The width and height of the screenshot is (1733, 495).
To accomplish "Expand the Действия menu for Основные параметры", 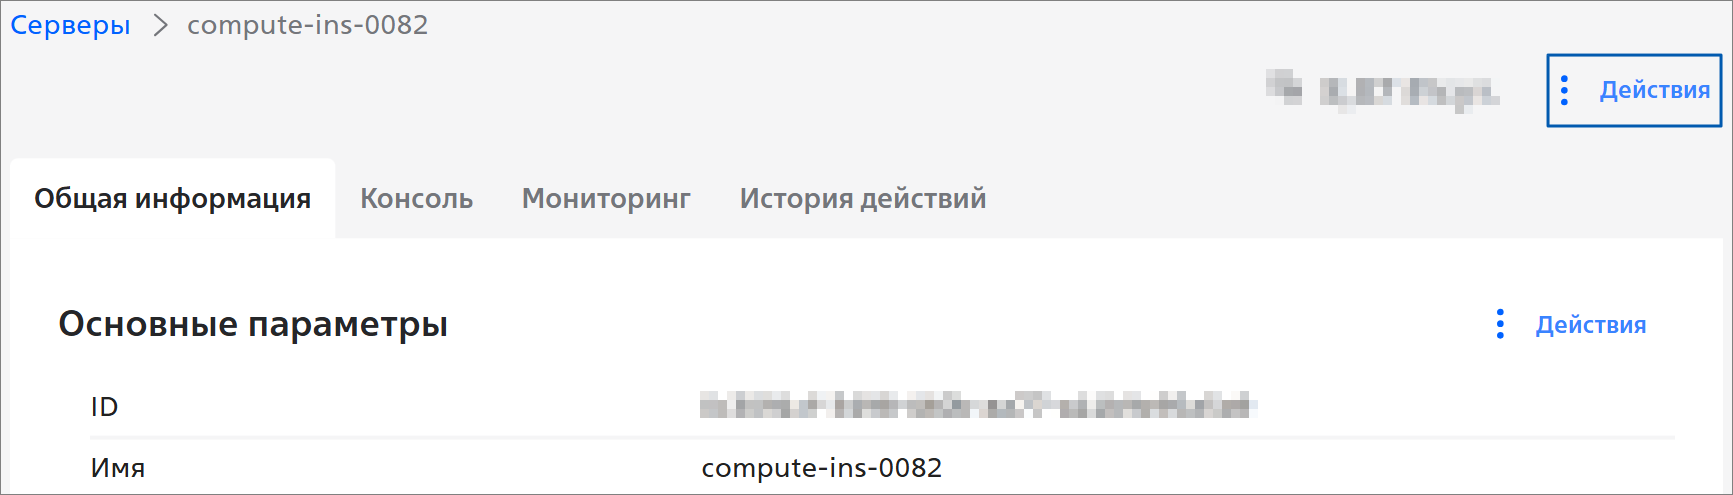I will coord(1590,325).
